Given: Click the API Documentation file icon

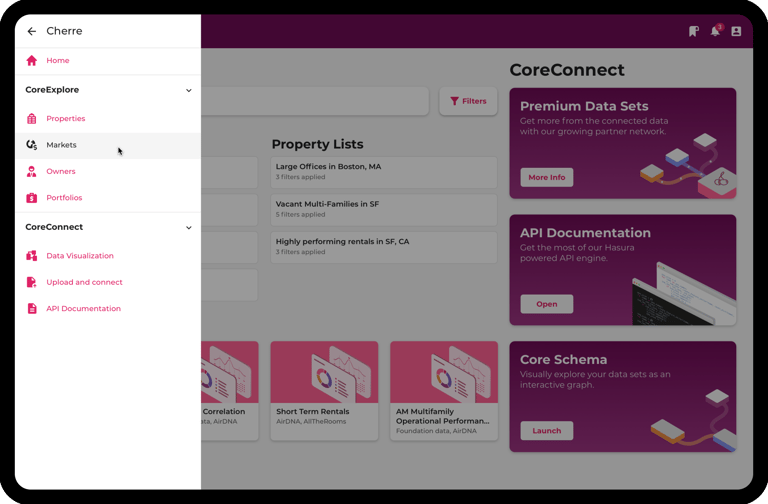Looking at the screenshot, I should 32,309.
